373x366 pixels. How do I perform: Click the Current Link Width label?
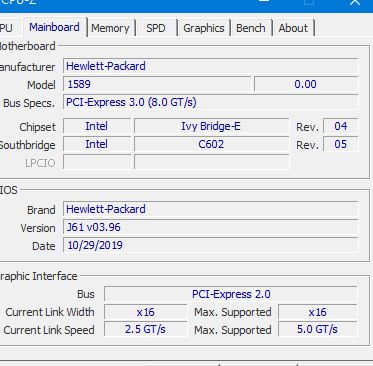50,312
